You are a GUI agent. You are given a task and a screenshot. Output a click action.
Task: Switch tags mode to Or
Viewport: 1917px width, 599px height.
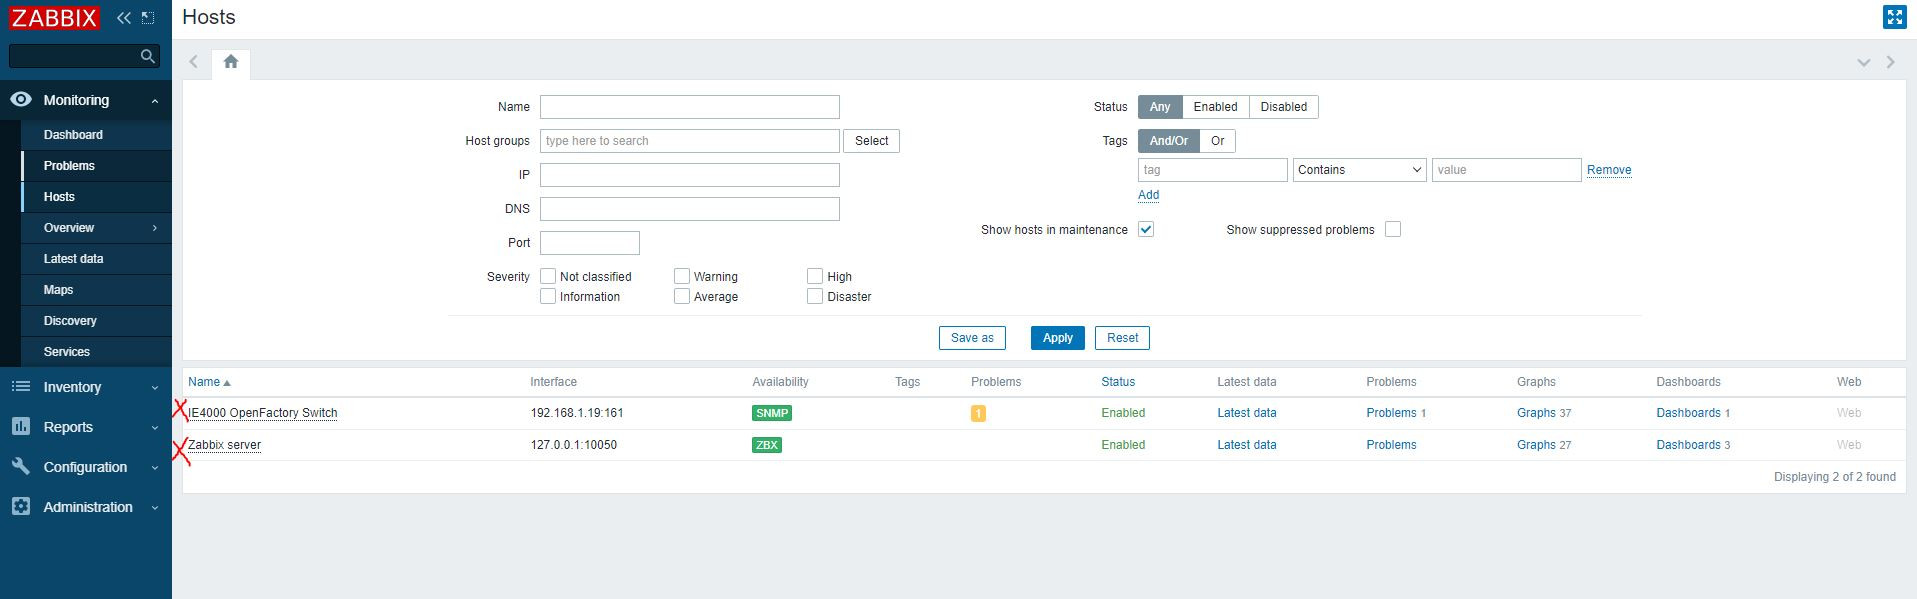pos(1217,141)
